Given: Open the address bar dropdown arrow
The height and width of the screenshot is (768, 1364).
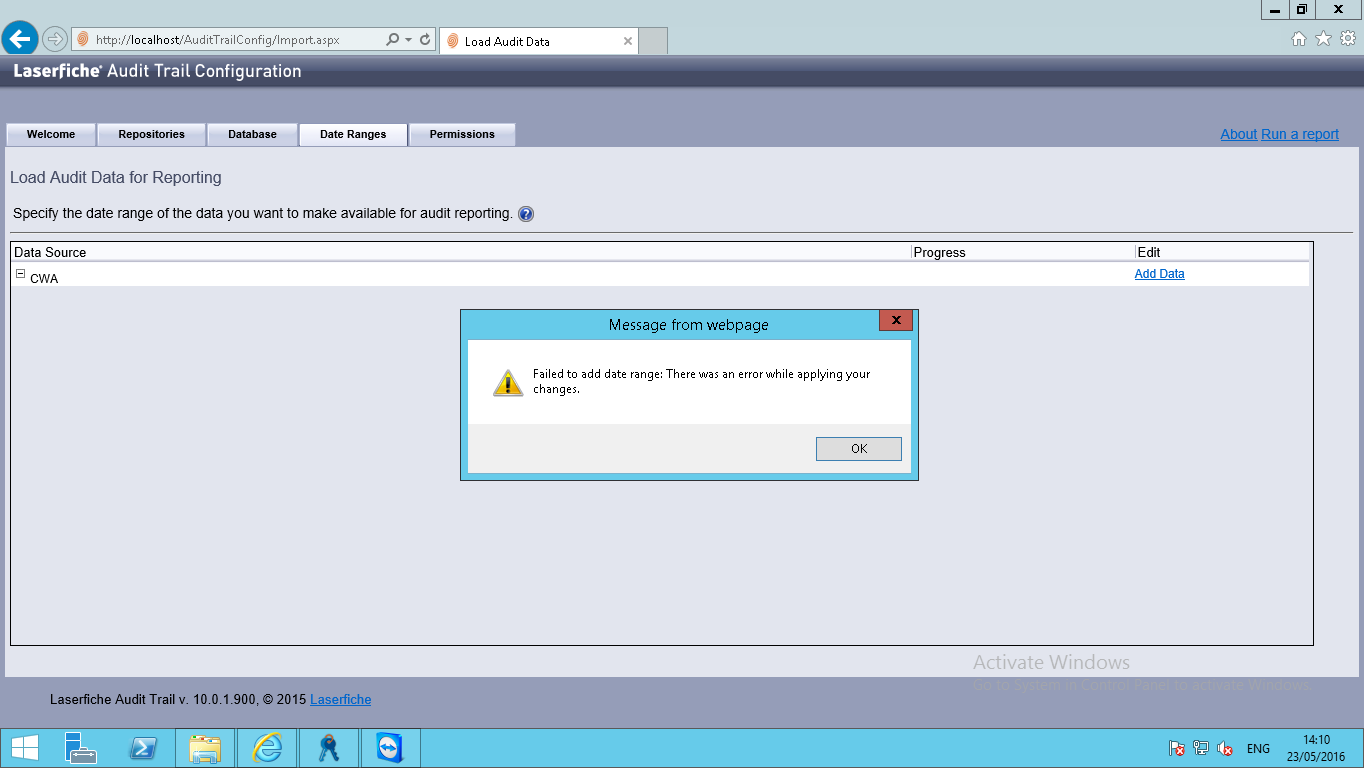Looking at the screenshot, I should point(408,40).
